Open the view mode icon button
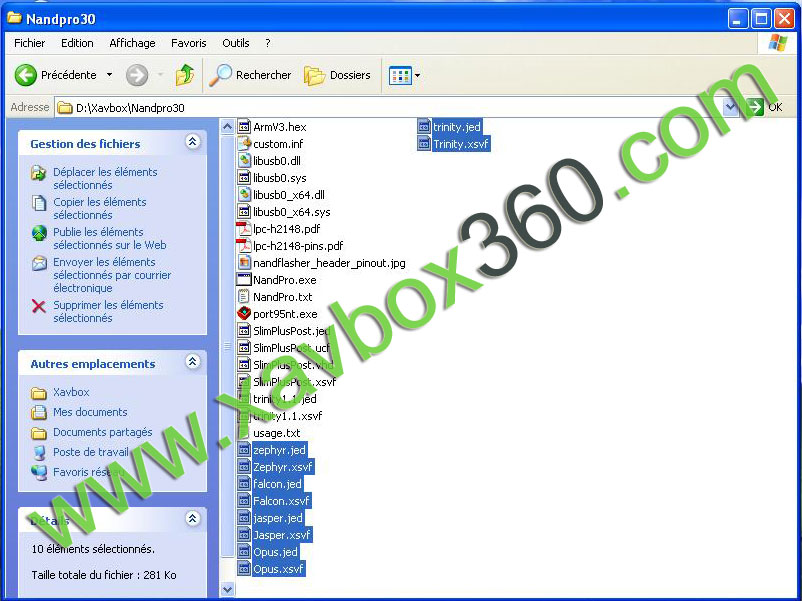Image resolution: width=802 pixels, height=601 pixels. click(x=400, y=76)
